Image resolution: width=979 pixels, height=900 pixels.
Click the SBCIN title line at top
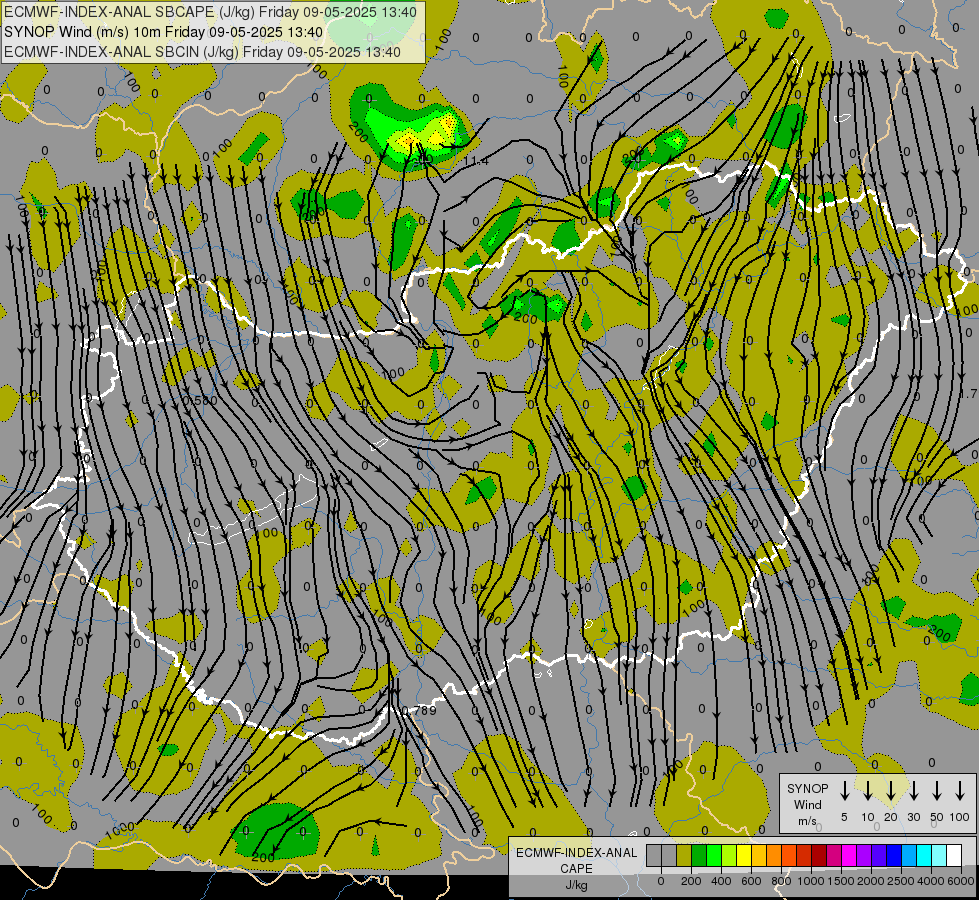click(x=202, y=52)
